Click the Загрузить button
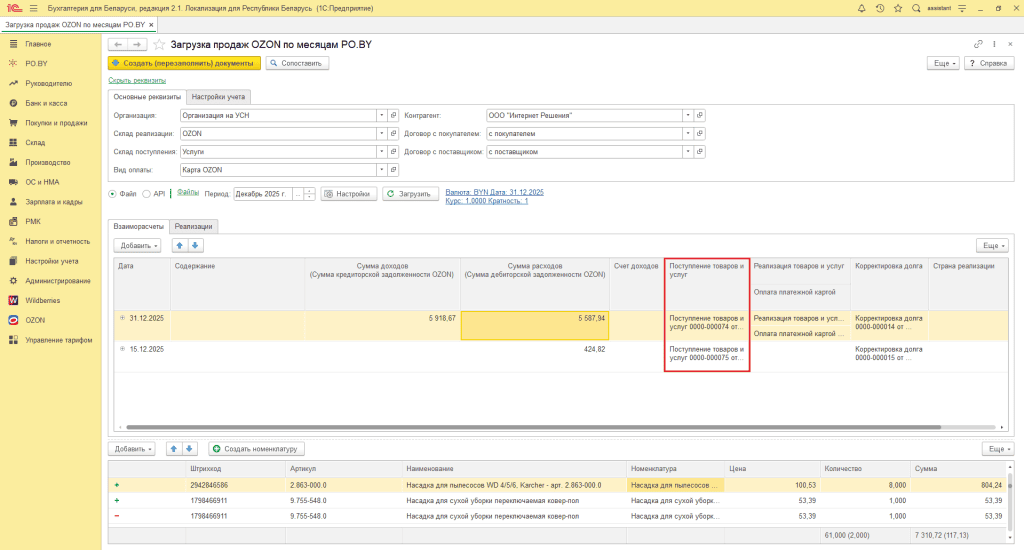1024x550 pixels. [409, 194]
